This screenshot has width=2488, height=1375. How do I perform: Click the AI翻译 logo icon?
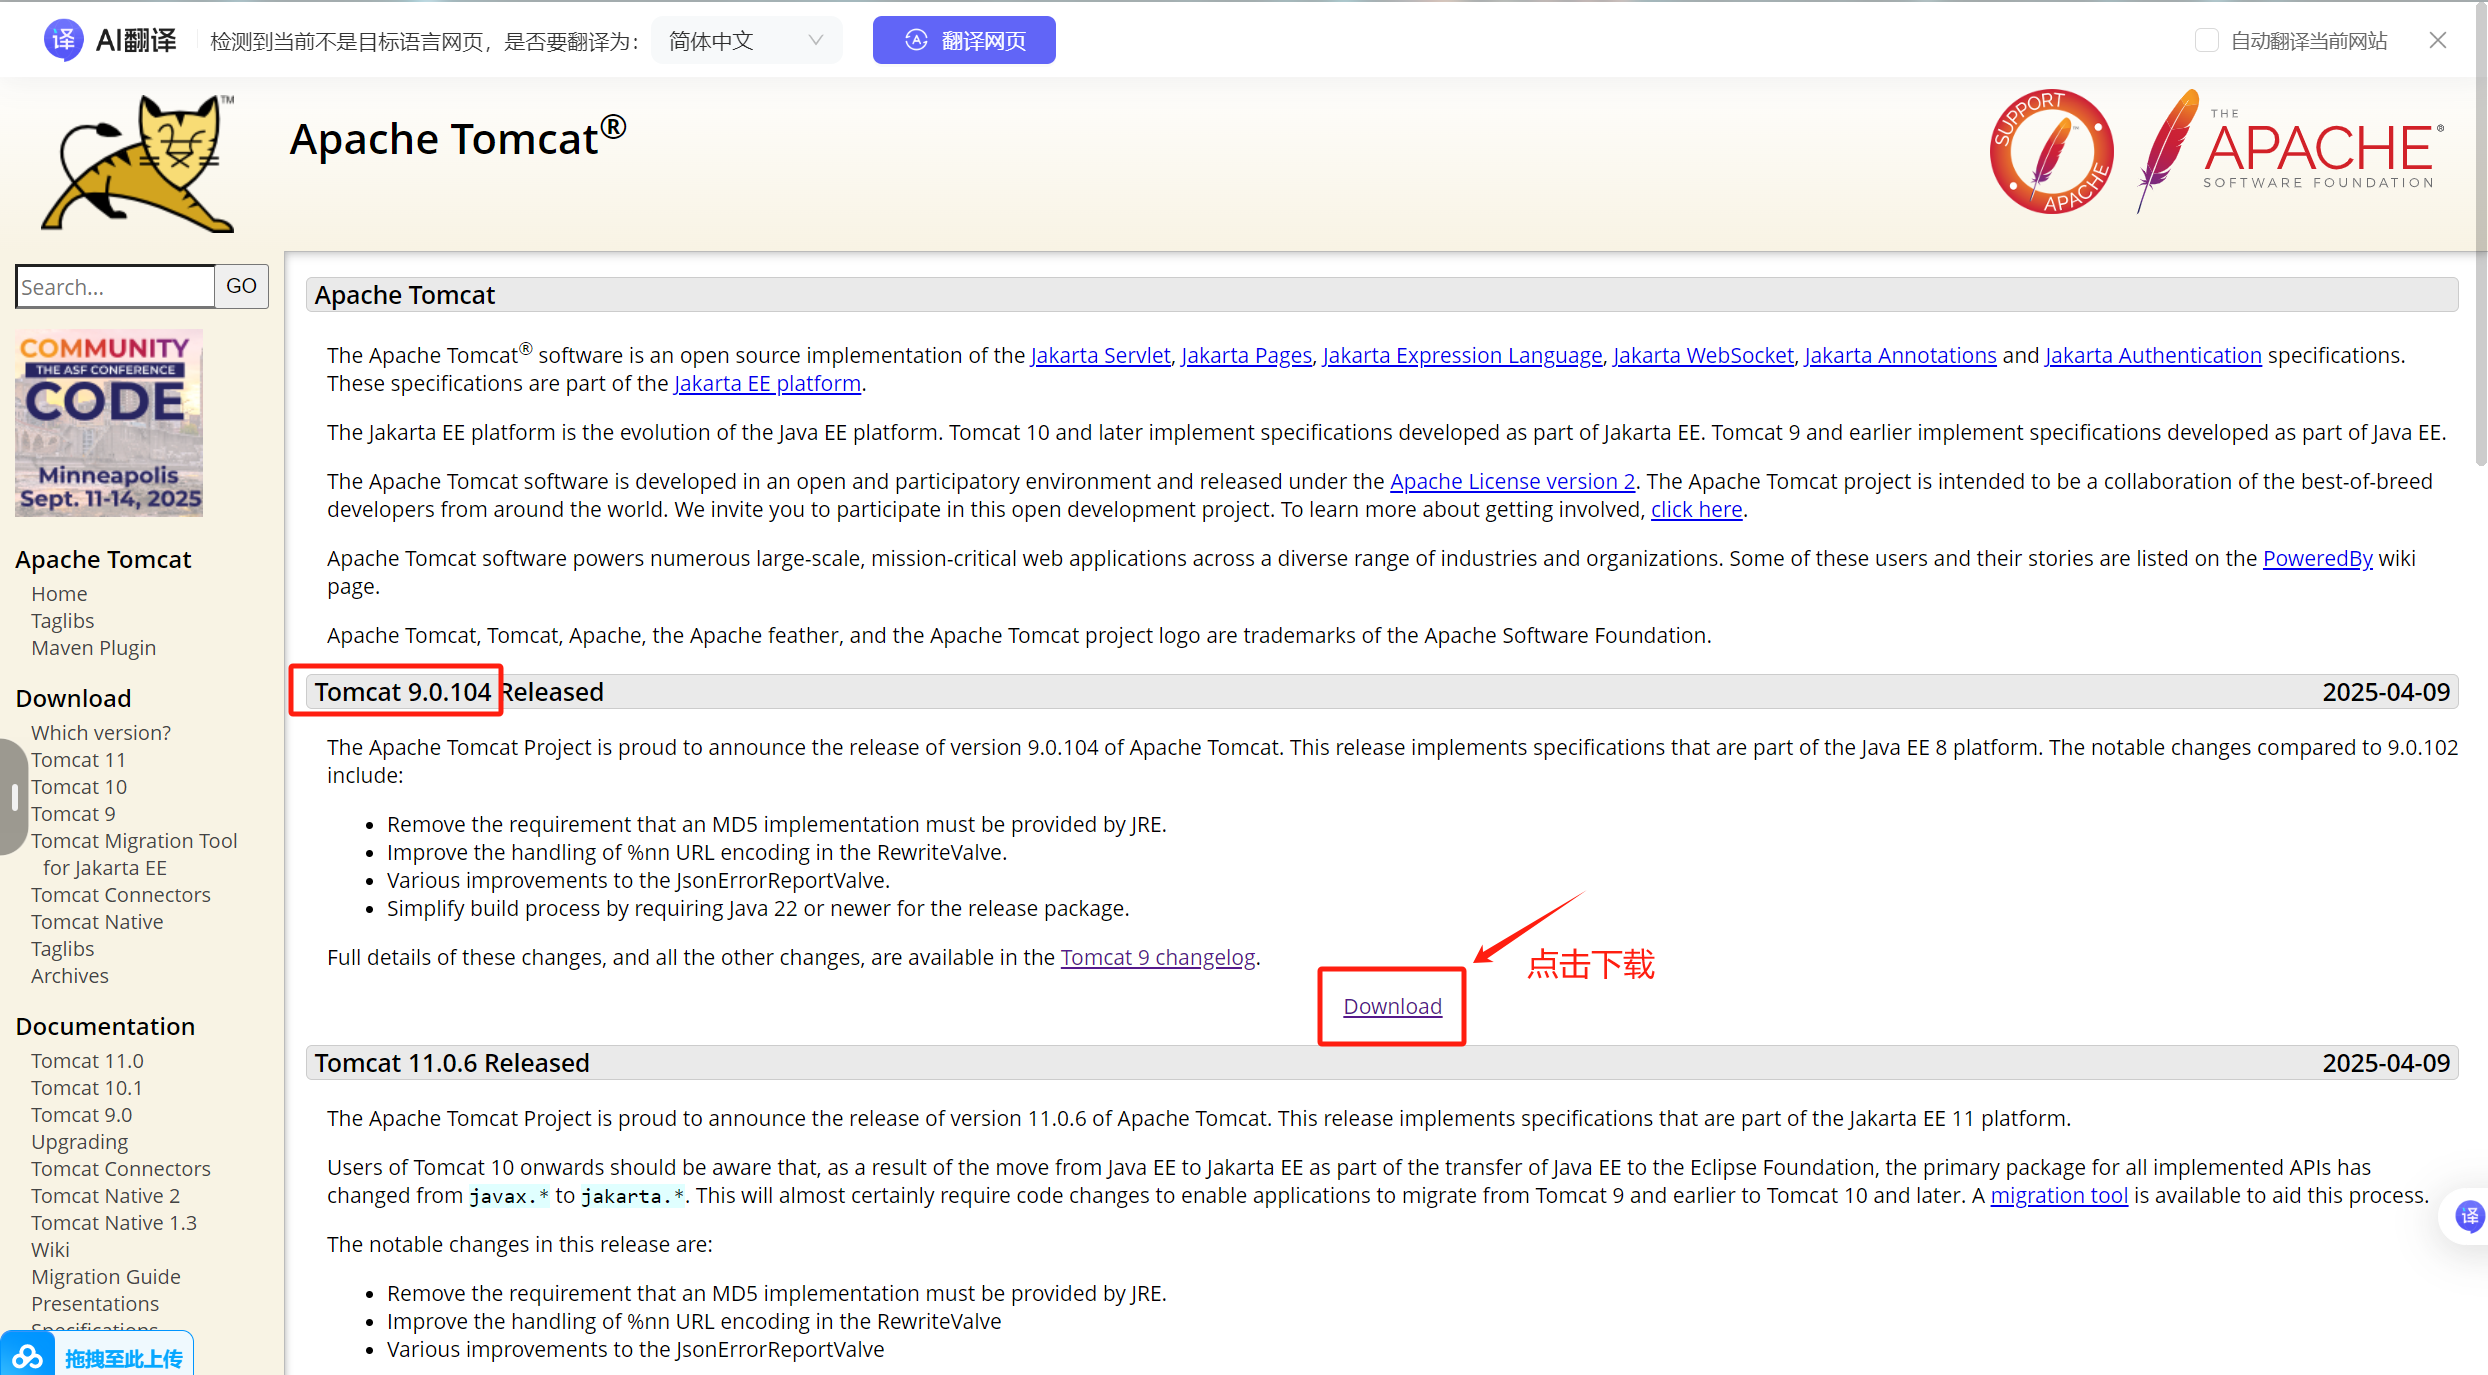tap(63, 40)
